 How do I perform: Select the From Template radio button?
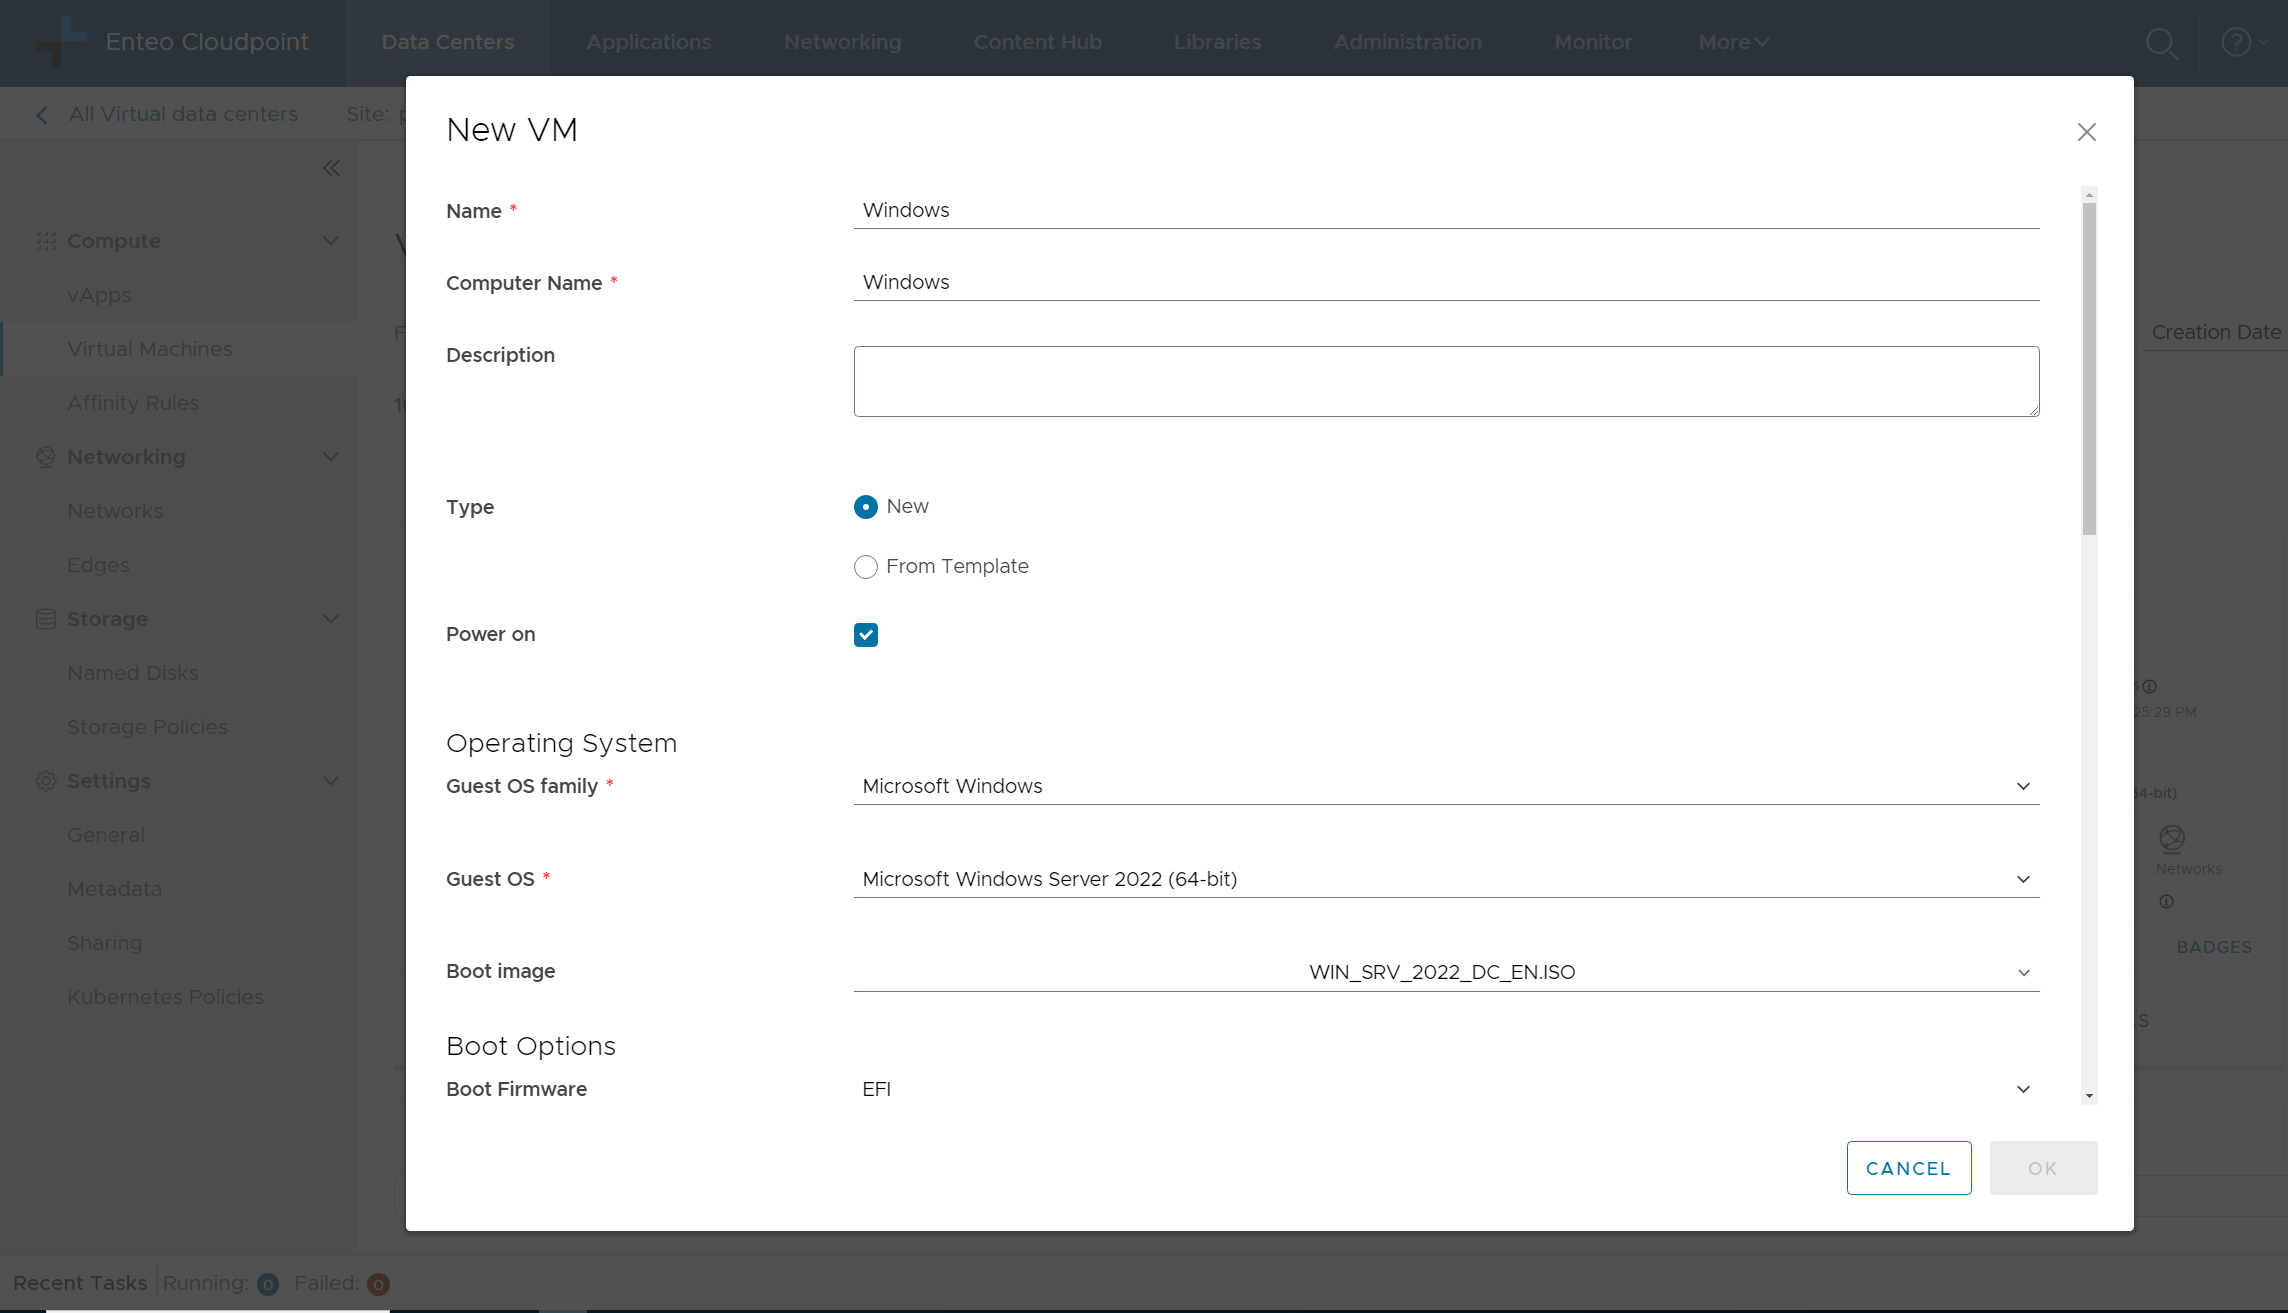(x=866, y=567)
